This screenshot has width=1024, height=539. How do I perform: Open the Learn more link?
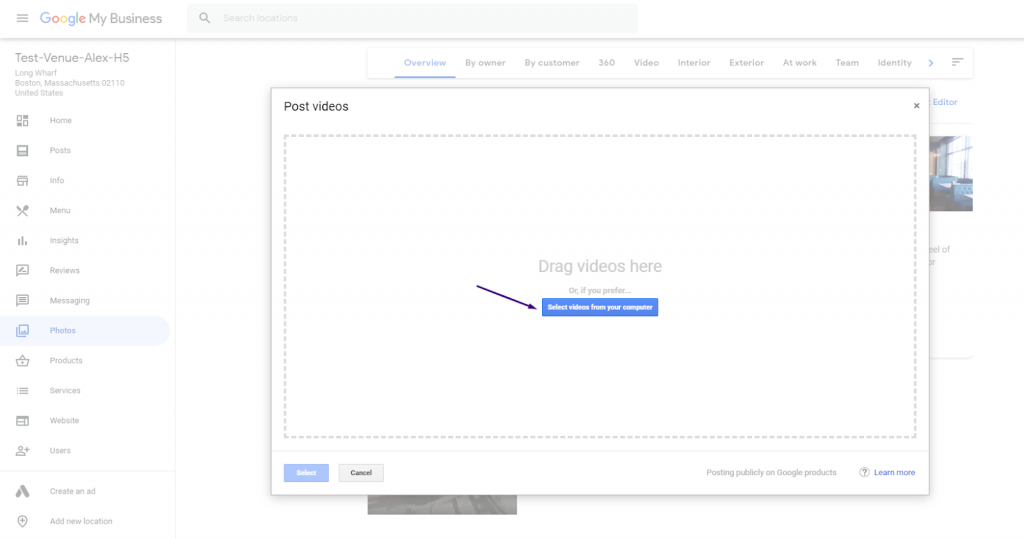[x=894, y=472]
